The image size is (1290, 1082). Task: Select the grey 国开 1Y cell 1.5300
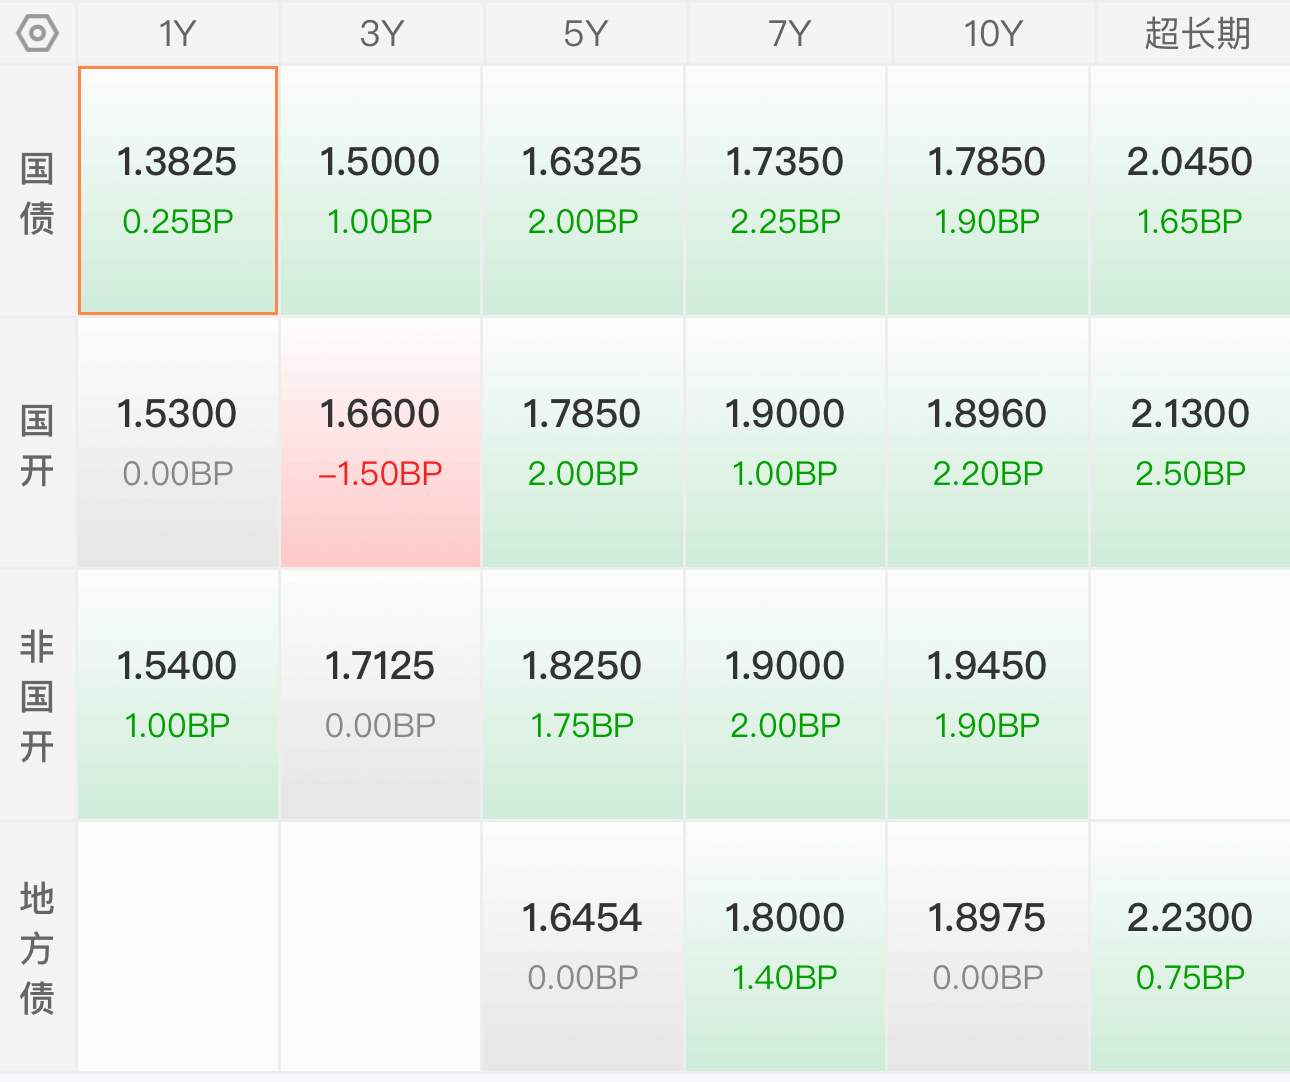point(178,443)
